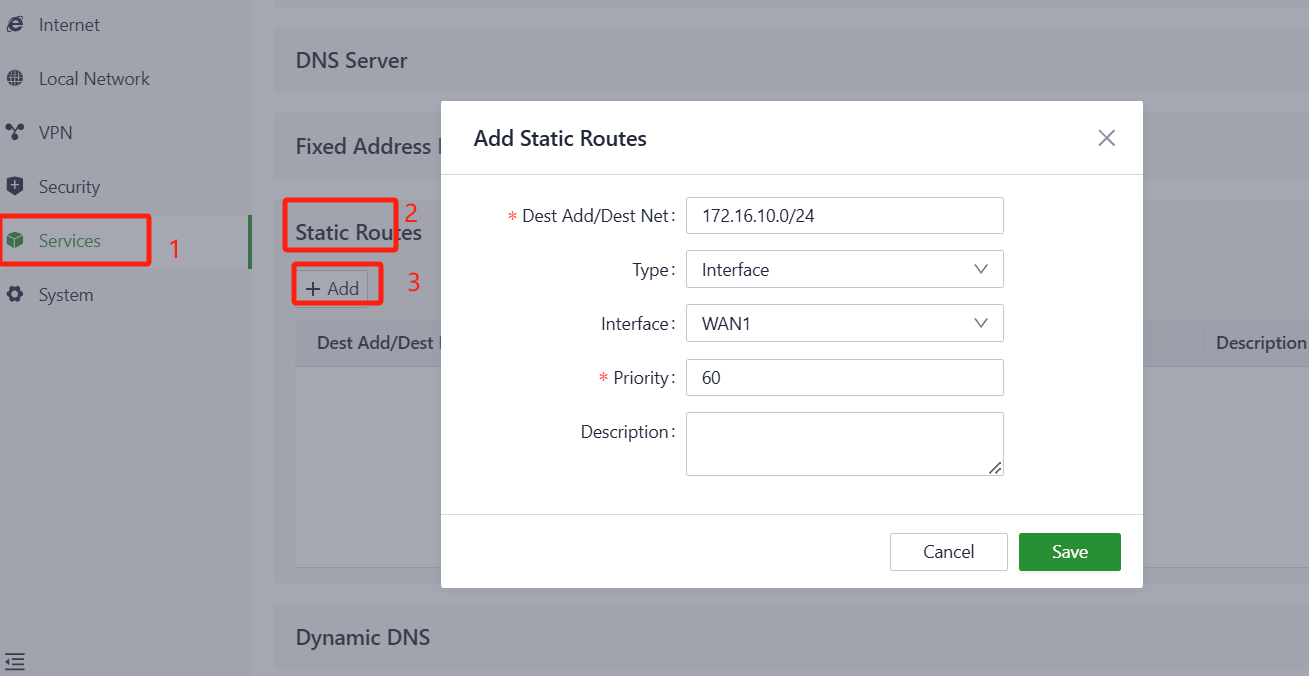Collapse sidebar using bottom-left menu icon
Image resolution: width=1309 pixels, height=676 pixels.
click(15, 661)
